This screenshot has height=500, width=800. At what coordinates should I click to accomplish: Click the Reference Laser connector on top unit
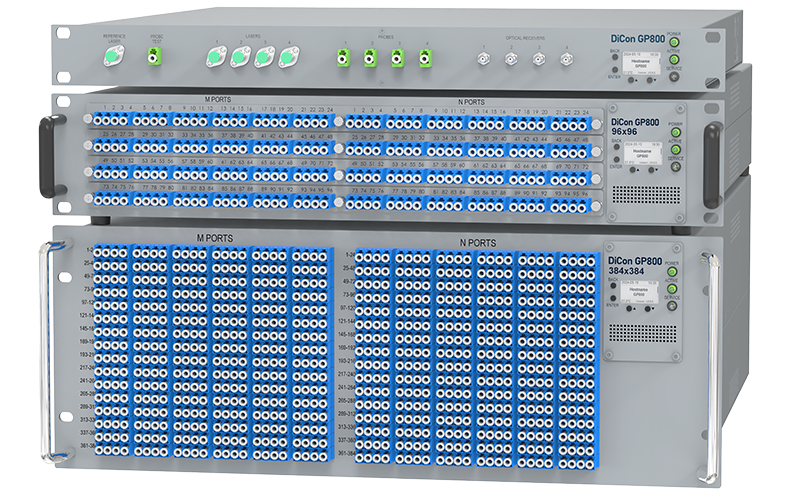tap(113, 56)
